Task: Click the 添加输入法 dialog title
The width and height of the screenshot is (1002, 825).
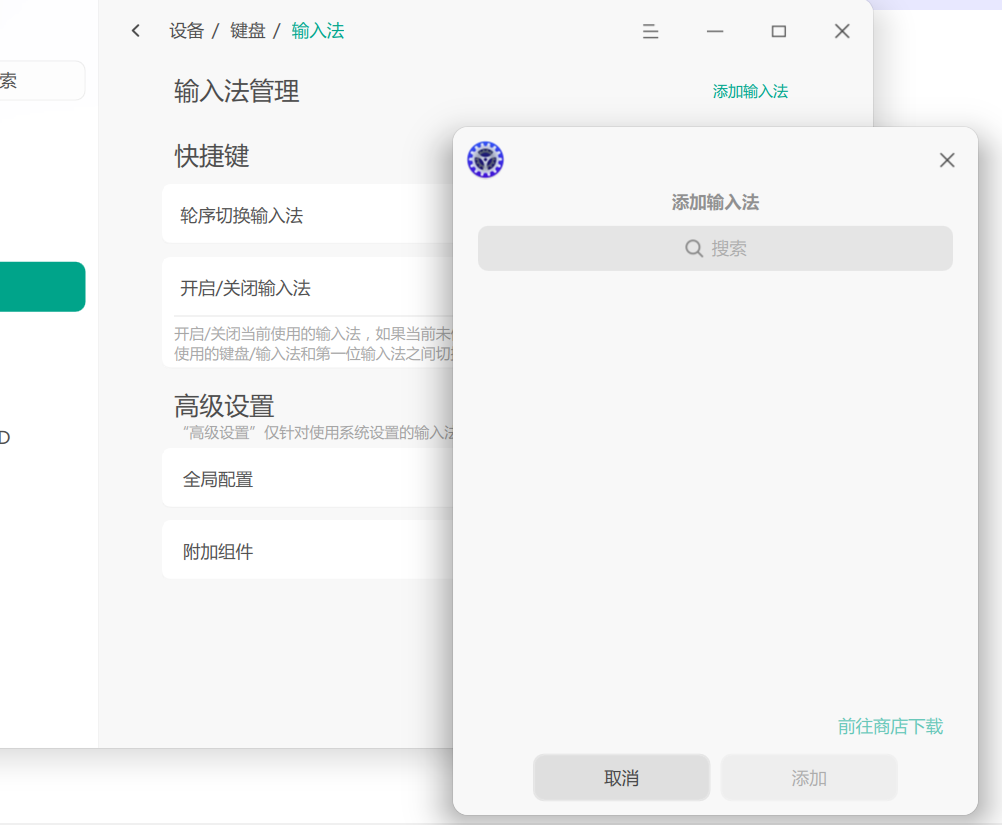Action: 715,203
